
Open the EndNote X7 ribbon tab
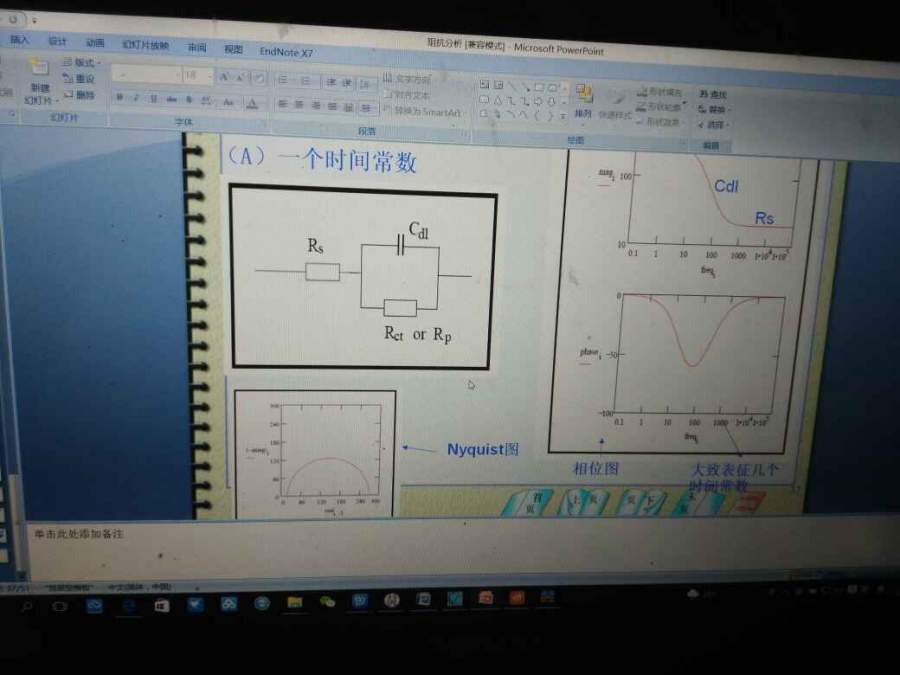[x=286, y=52]
